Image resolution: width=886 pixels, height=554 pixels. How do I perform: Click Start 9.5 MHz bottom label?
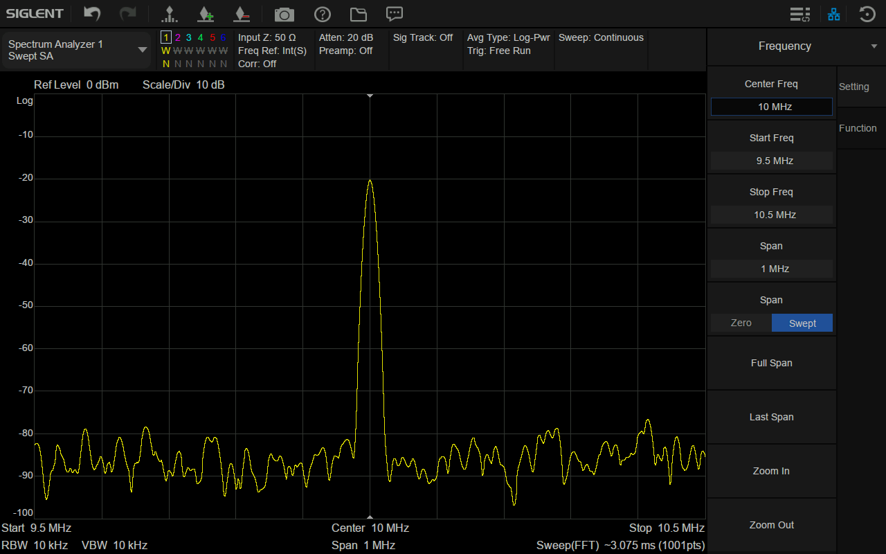point(36,528)
